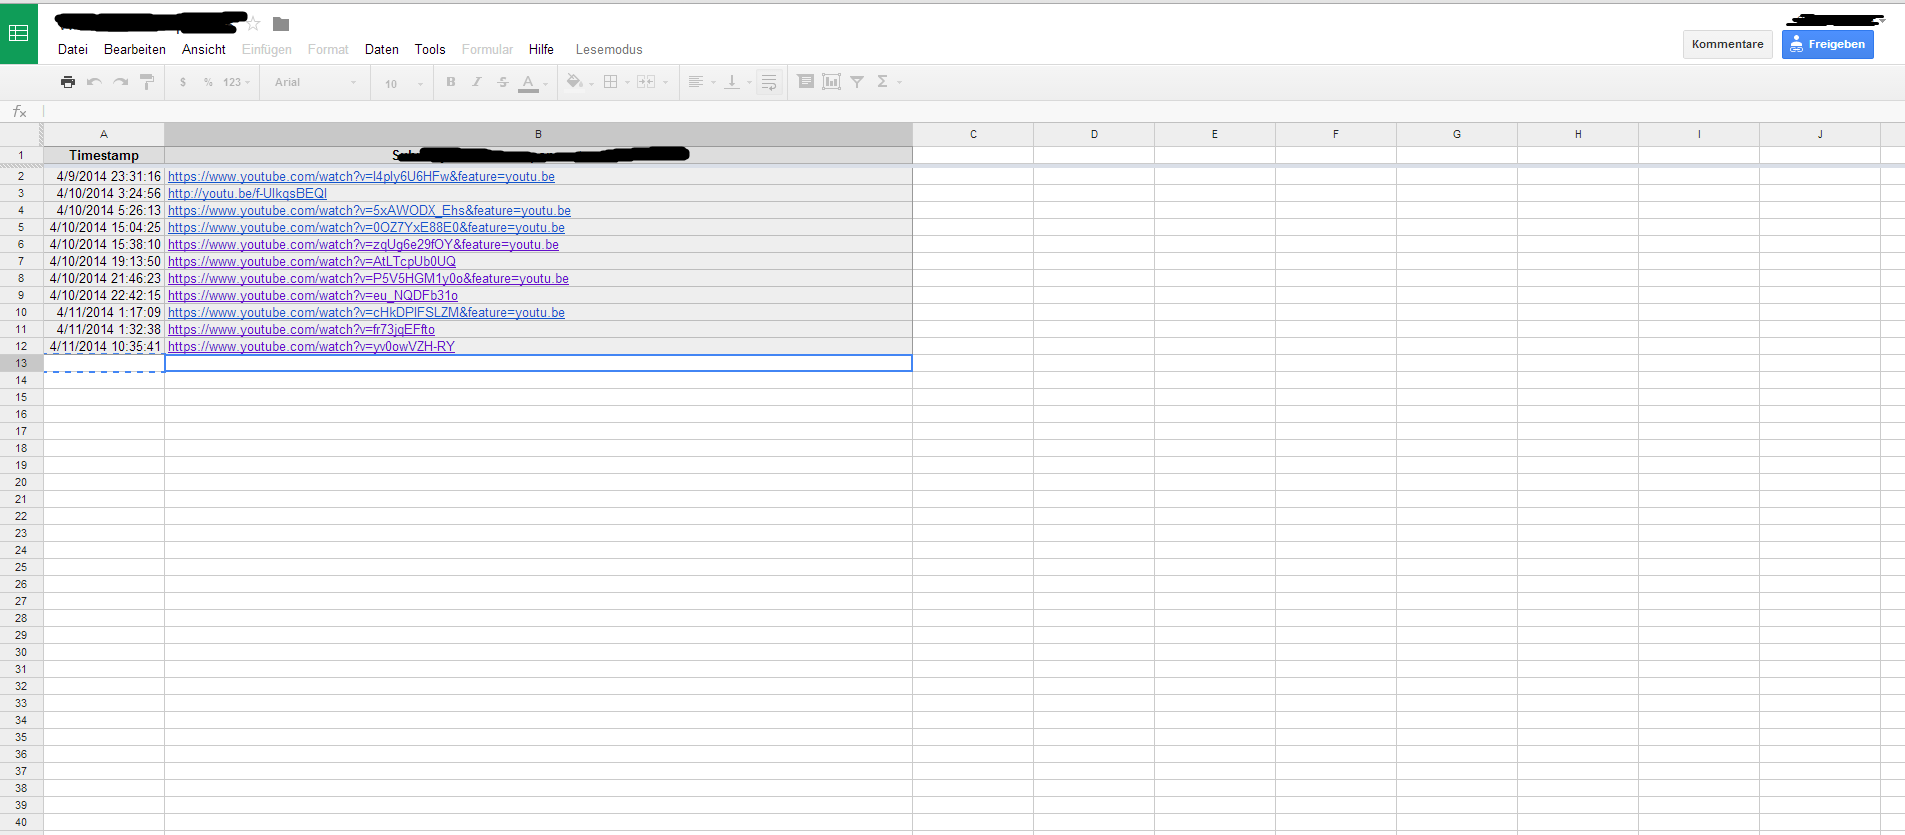
Task: Toggle Strikethrough formatting
Action: click(x=503, y=82)
